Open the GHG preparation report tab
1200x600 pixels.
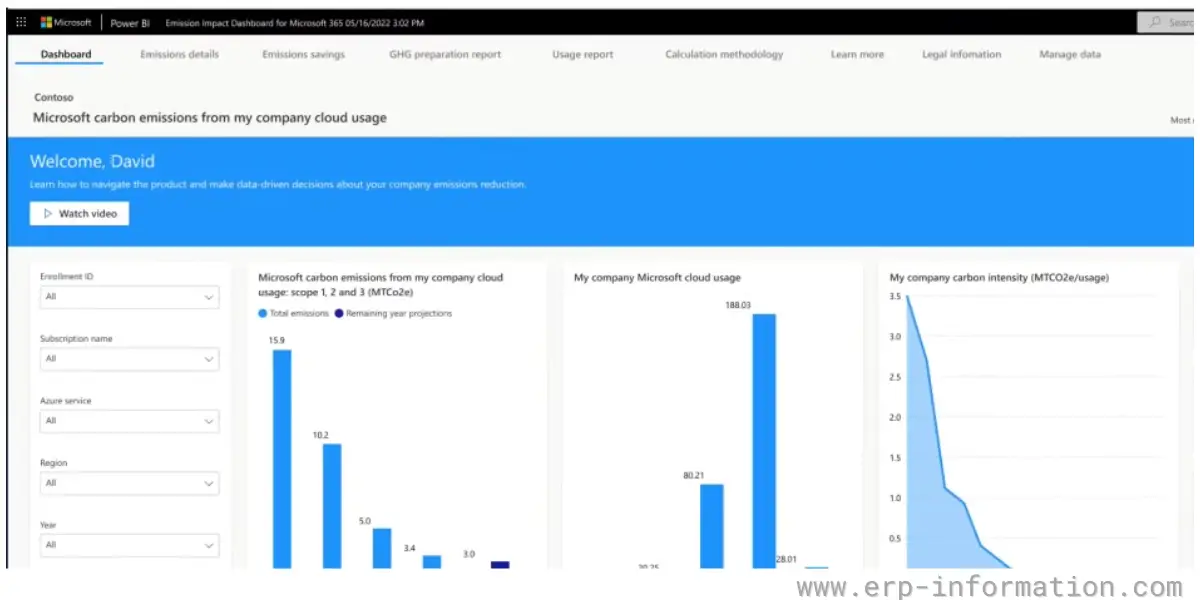coord(445,54)
